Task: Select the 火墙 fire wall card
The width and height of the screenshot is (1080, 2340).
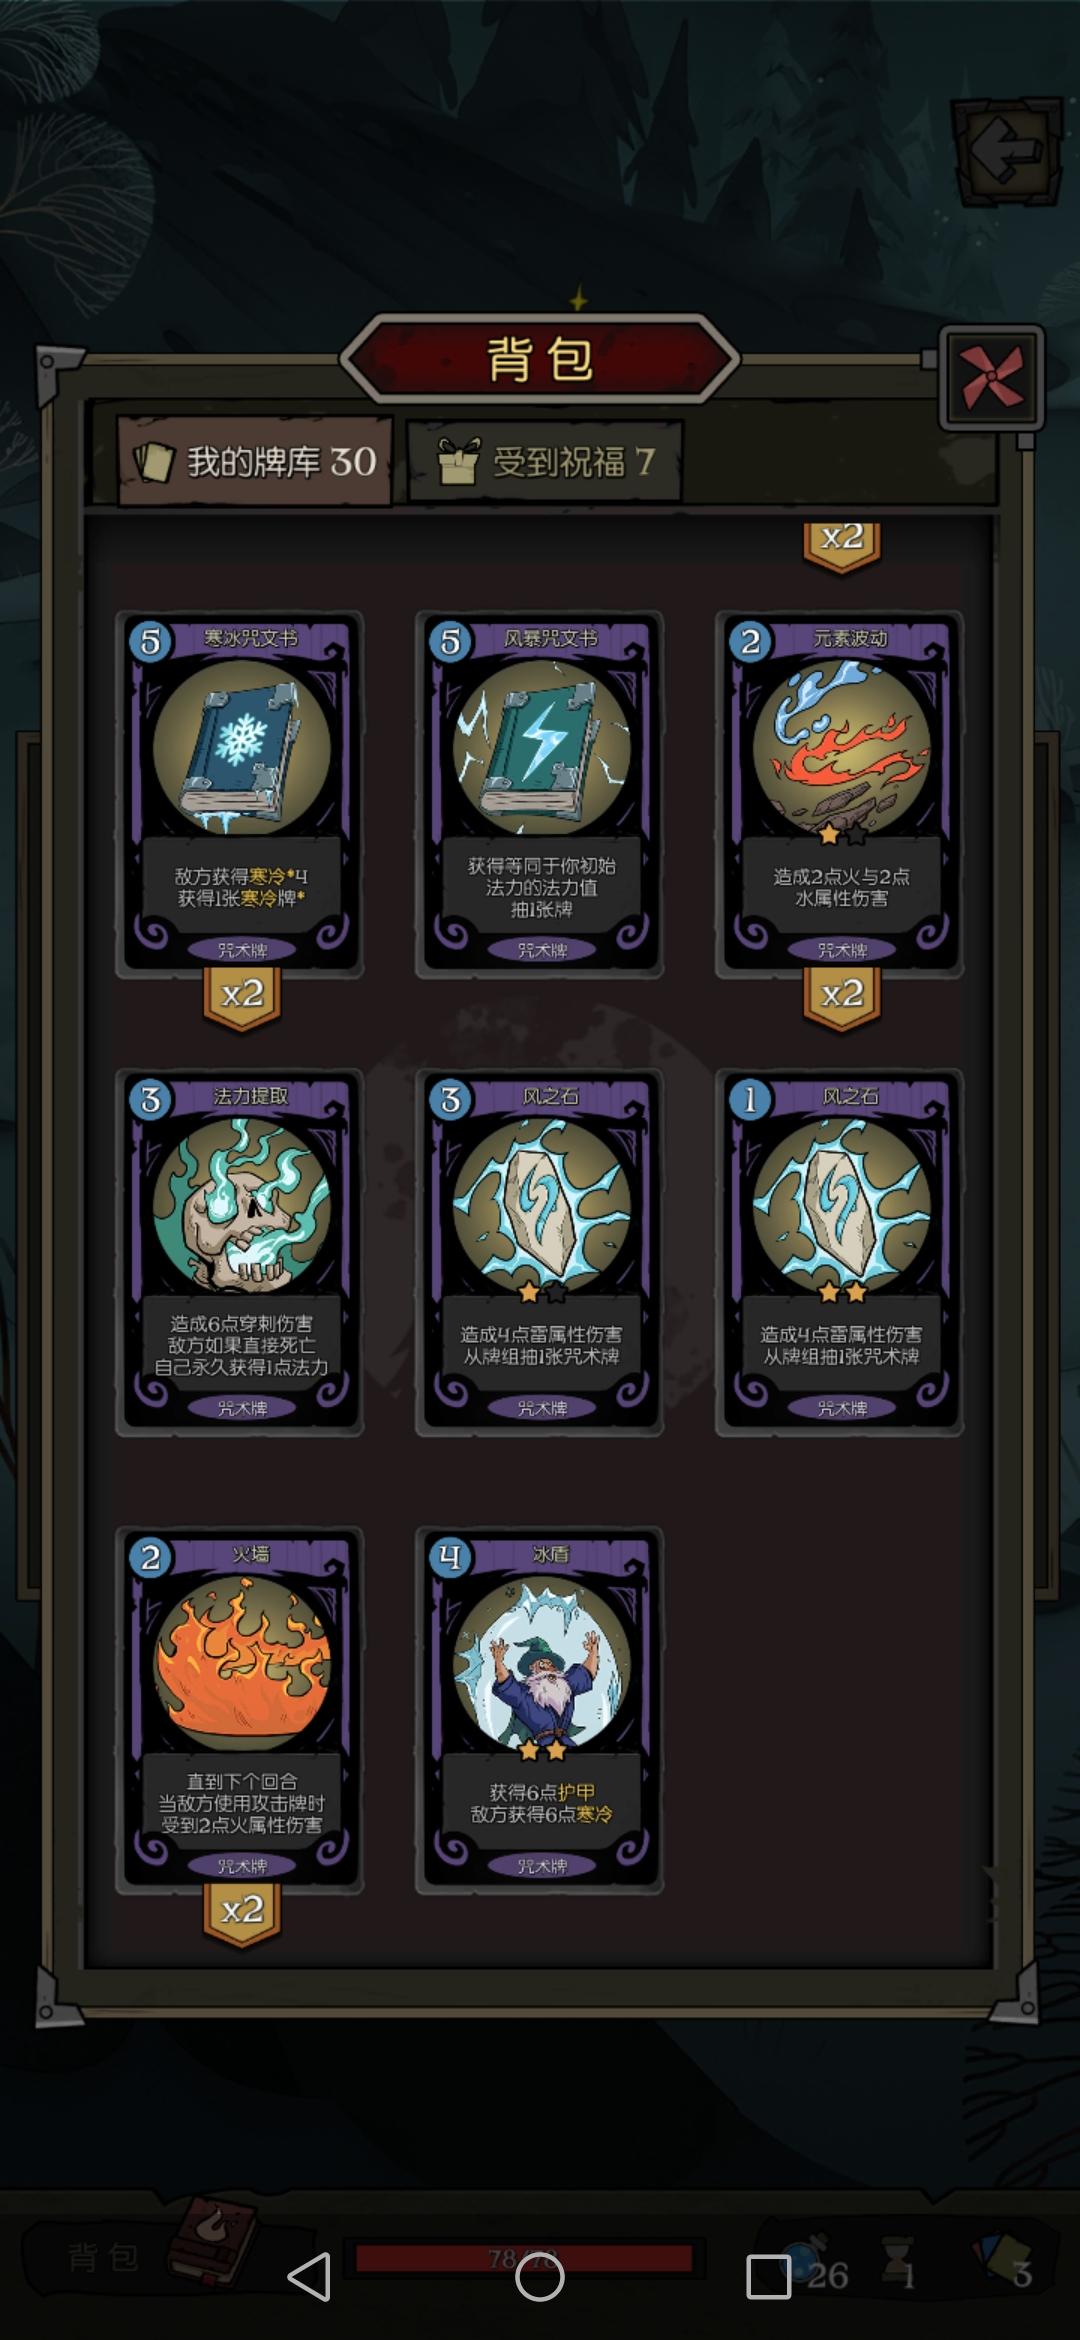Action: pos(240,1710)
